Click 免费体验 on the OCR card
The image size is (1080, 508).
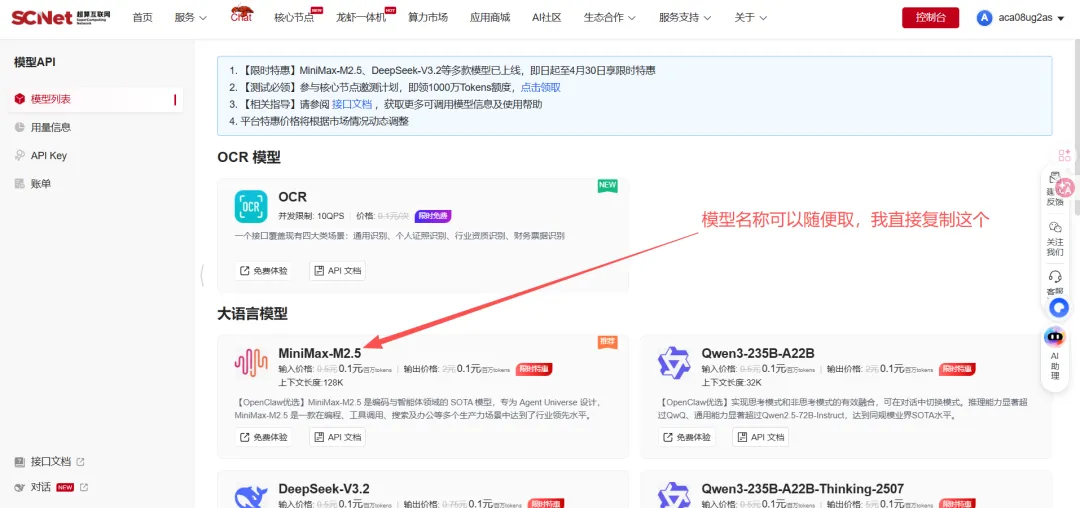(x=262, y=271)
